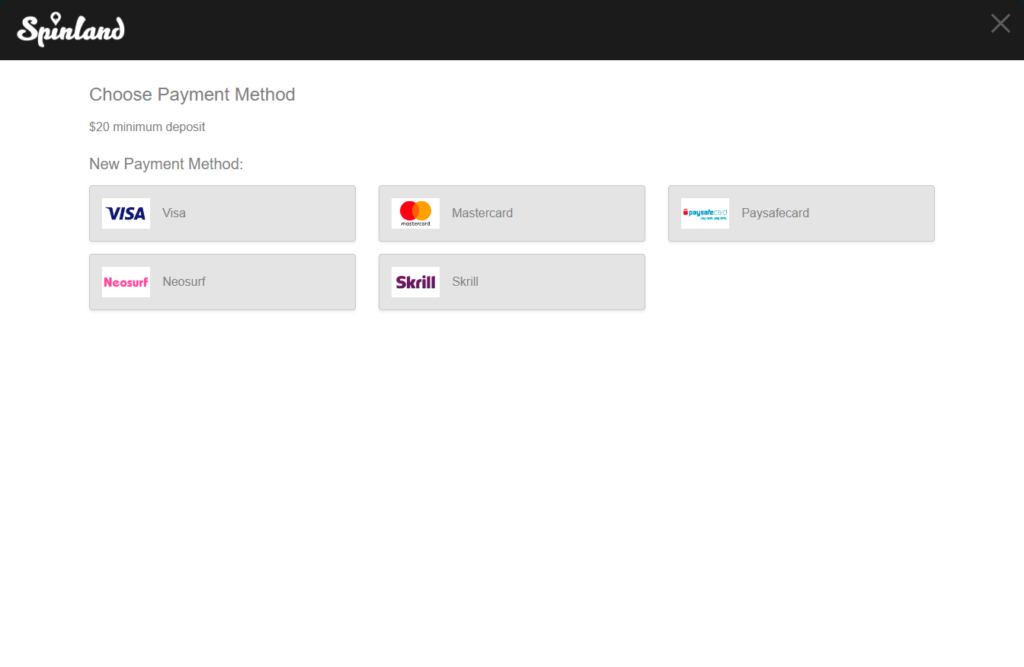Click the Visa logo icon

(126, 213)
